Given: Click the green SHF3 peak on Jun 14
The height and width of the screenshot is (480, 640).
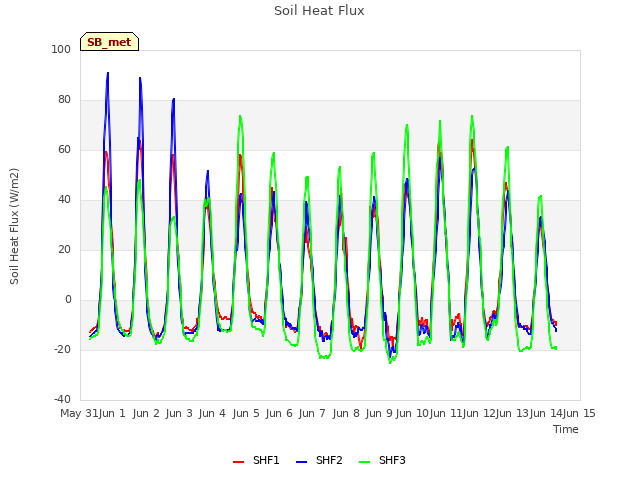Looking at the screenshot, I should pos(540,196).
